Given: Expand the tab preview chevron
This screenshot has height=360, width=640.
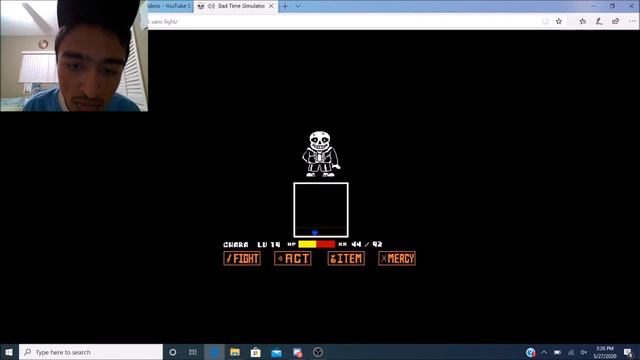Looking at the screenshot, I should 298,6.
